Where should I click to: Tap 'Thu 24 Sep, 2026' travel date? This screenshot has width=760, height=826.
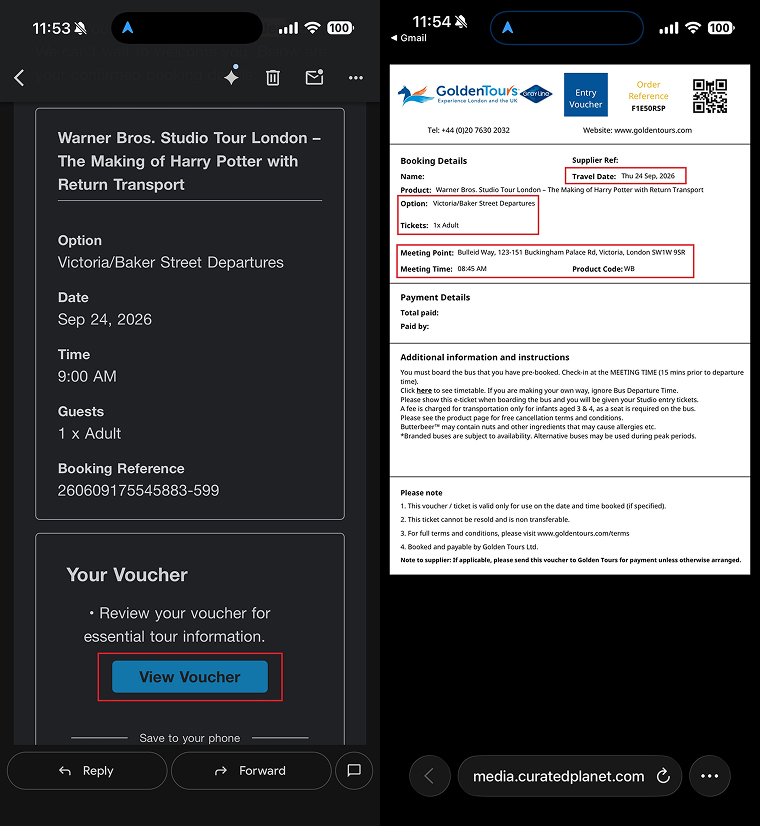click(648, 176)
